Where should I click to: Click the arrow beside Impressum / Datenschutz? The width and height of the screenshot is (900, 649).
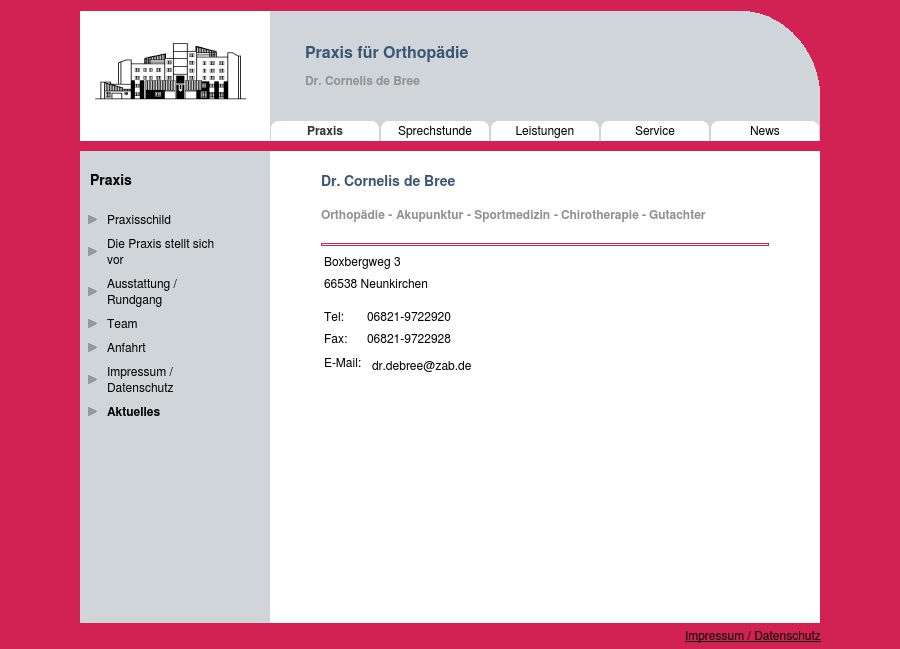pos(93,379)
